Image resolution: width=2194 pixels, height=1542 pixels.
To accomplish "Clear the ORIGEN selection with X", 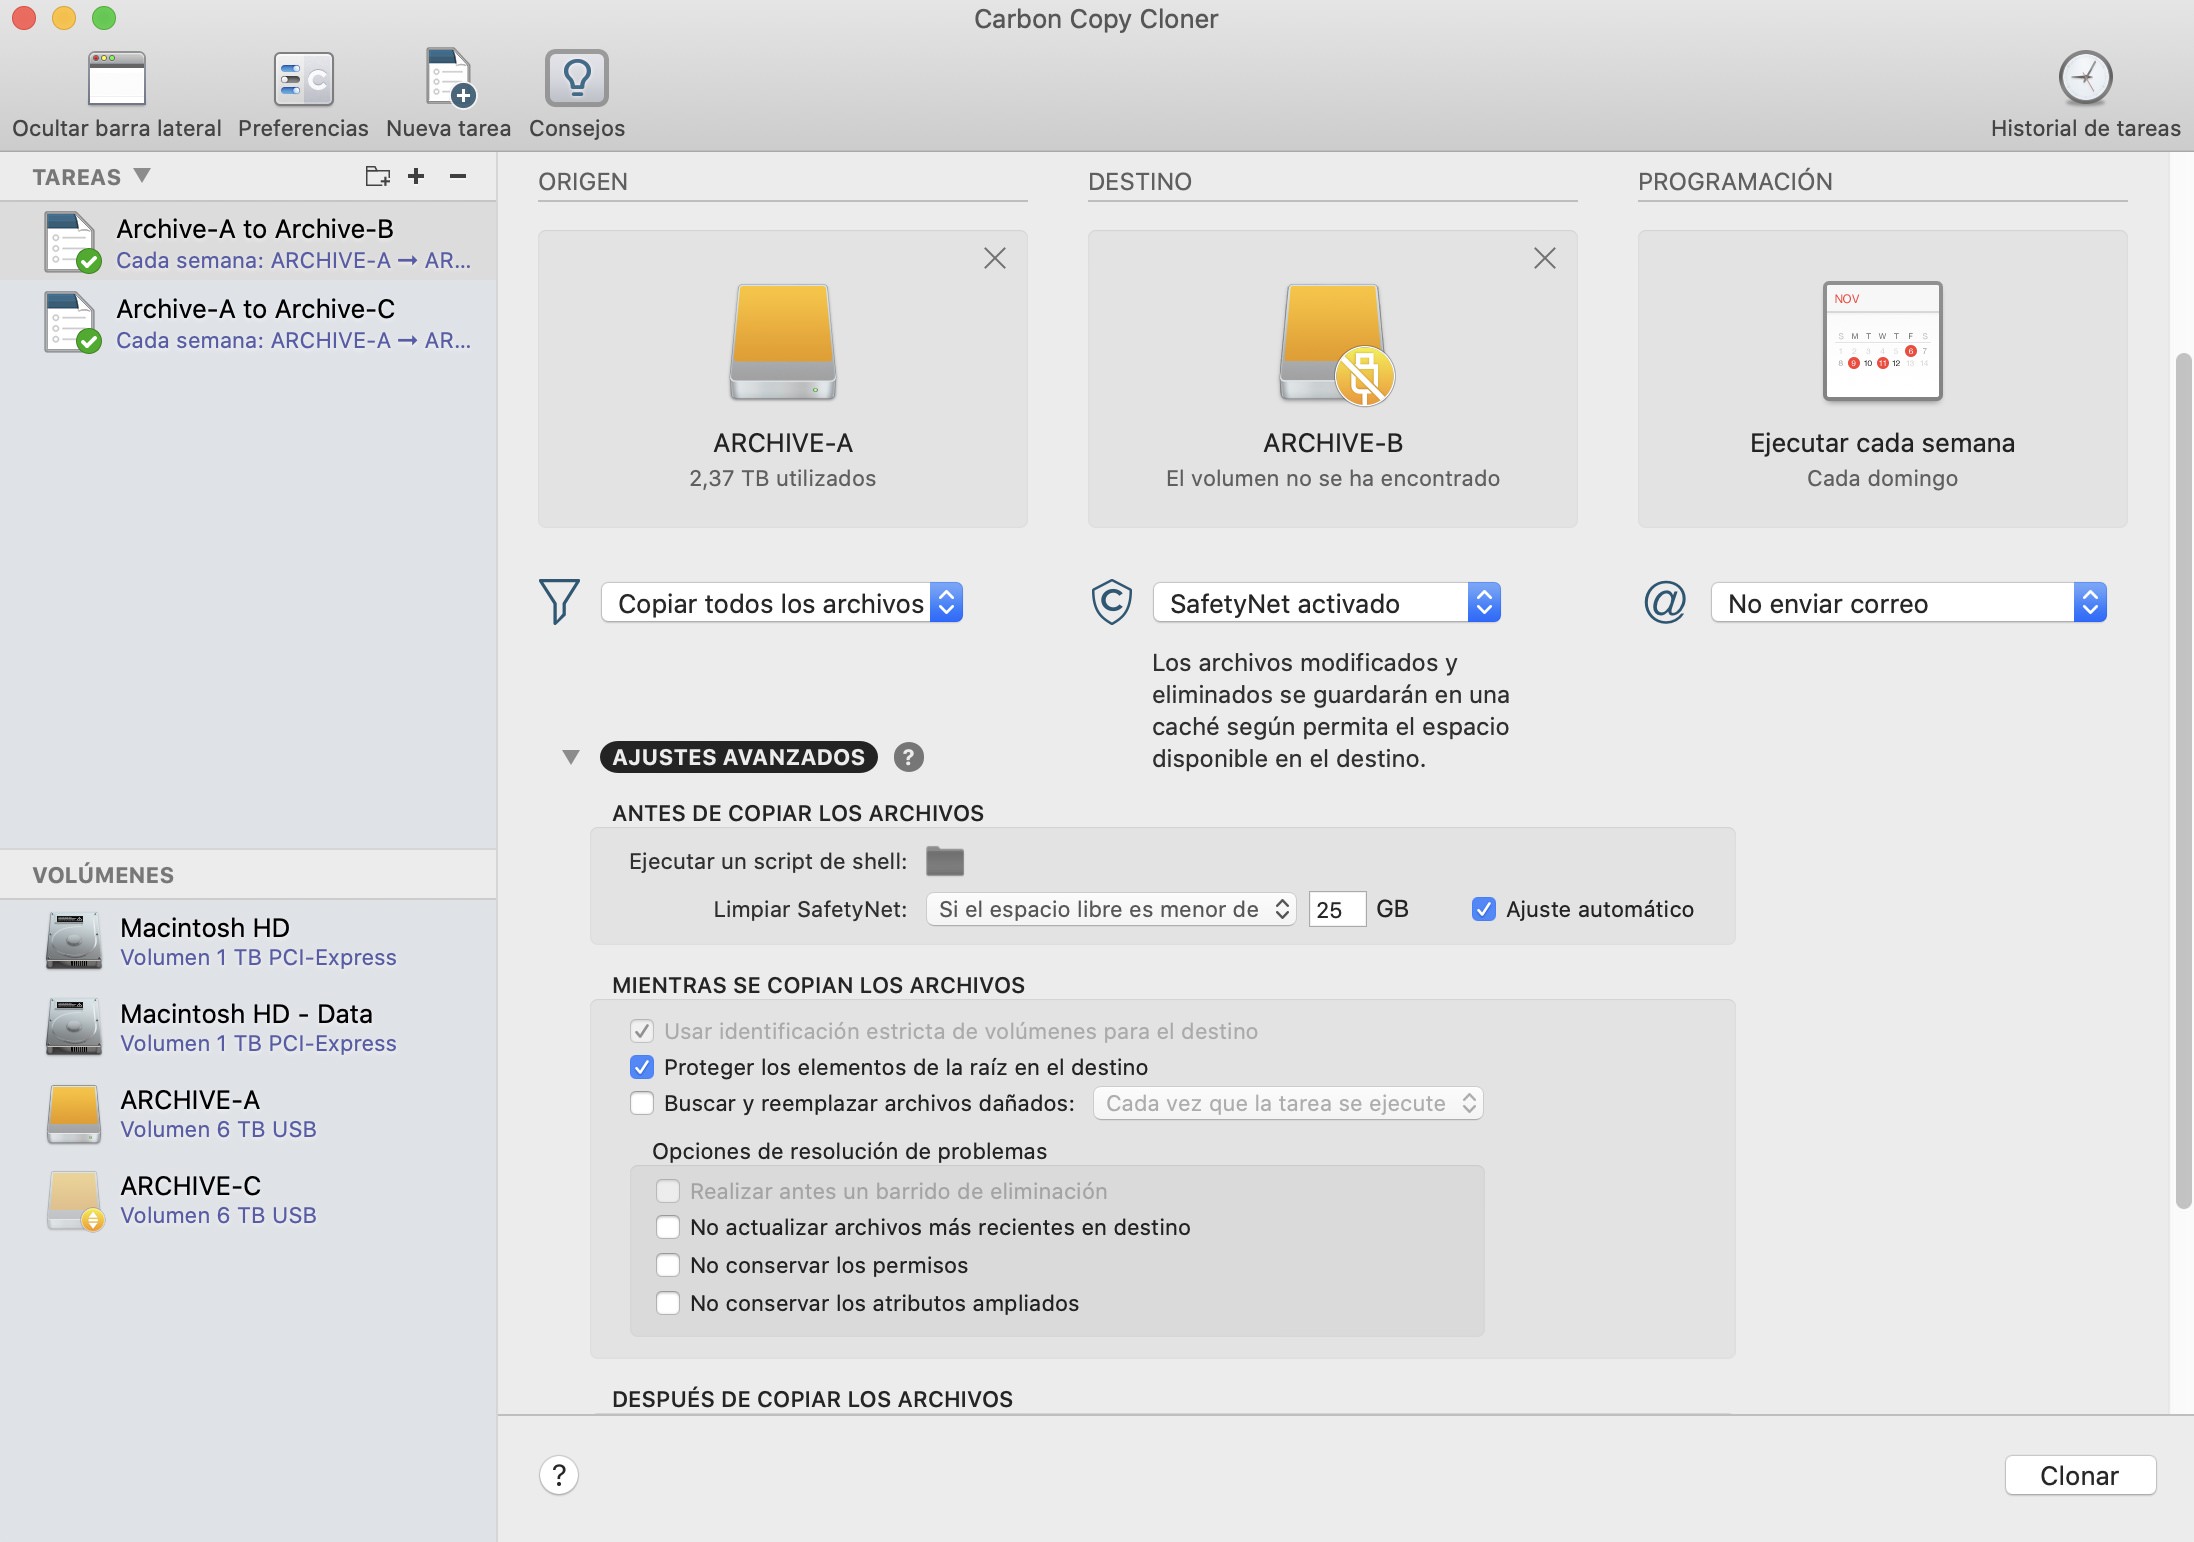I will pyautogui.click(x=994, y=258).
